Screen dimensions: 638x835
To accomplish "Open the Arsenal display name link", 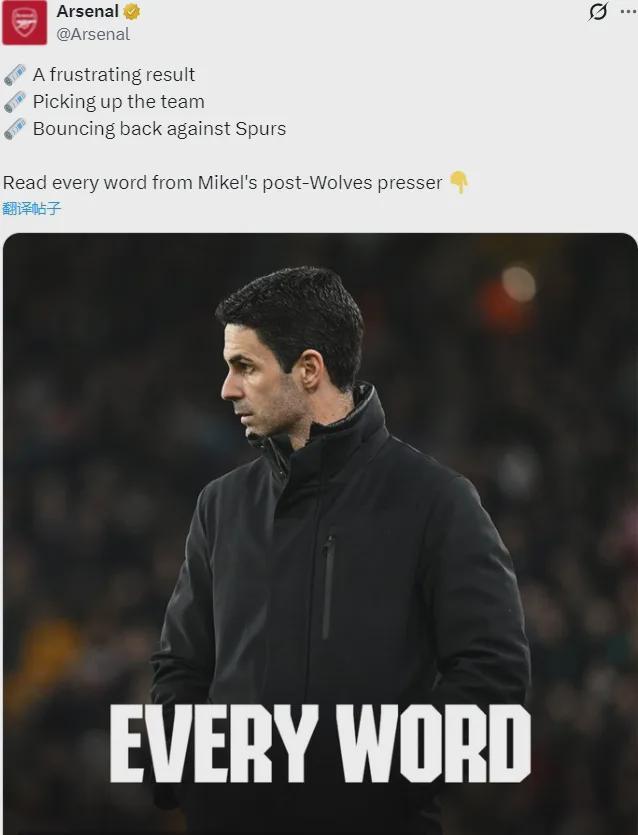I will pos(87,11).
